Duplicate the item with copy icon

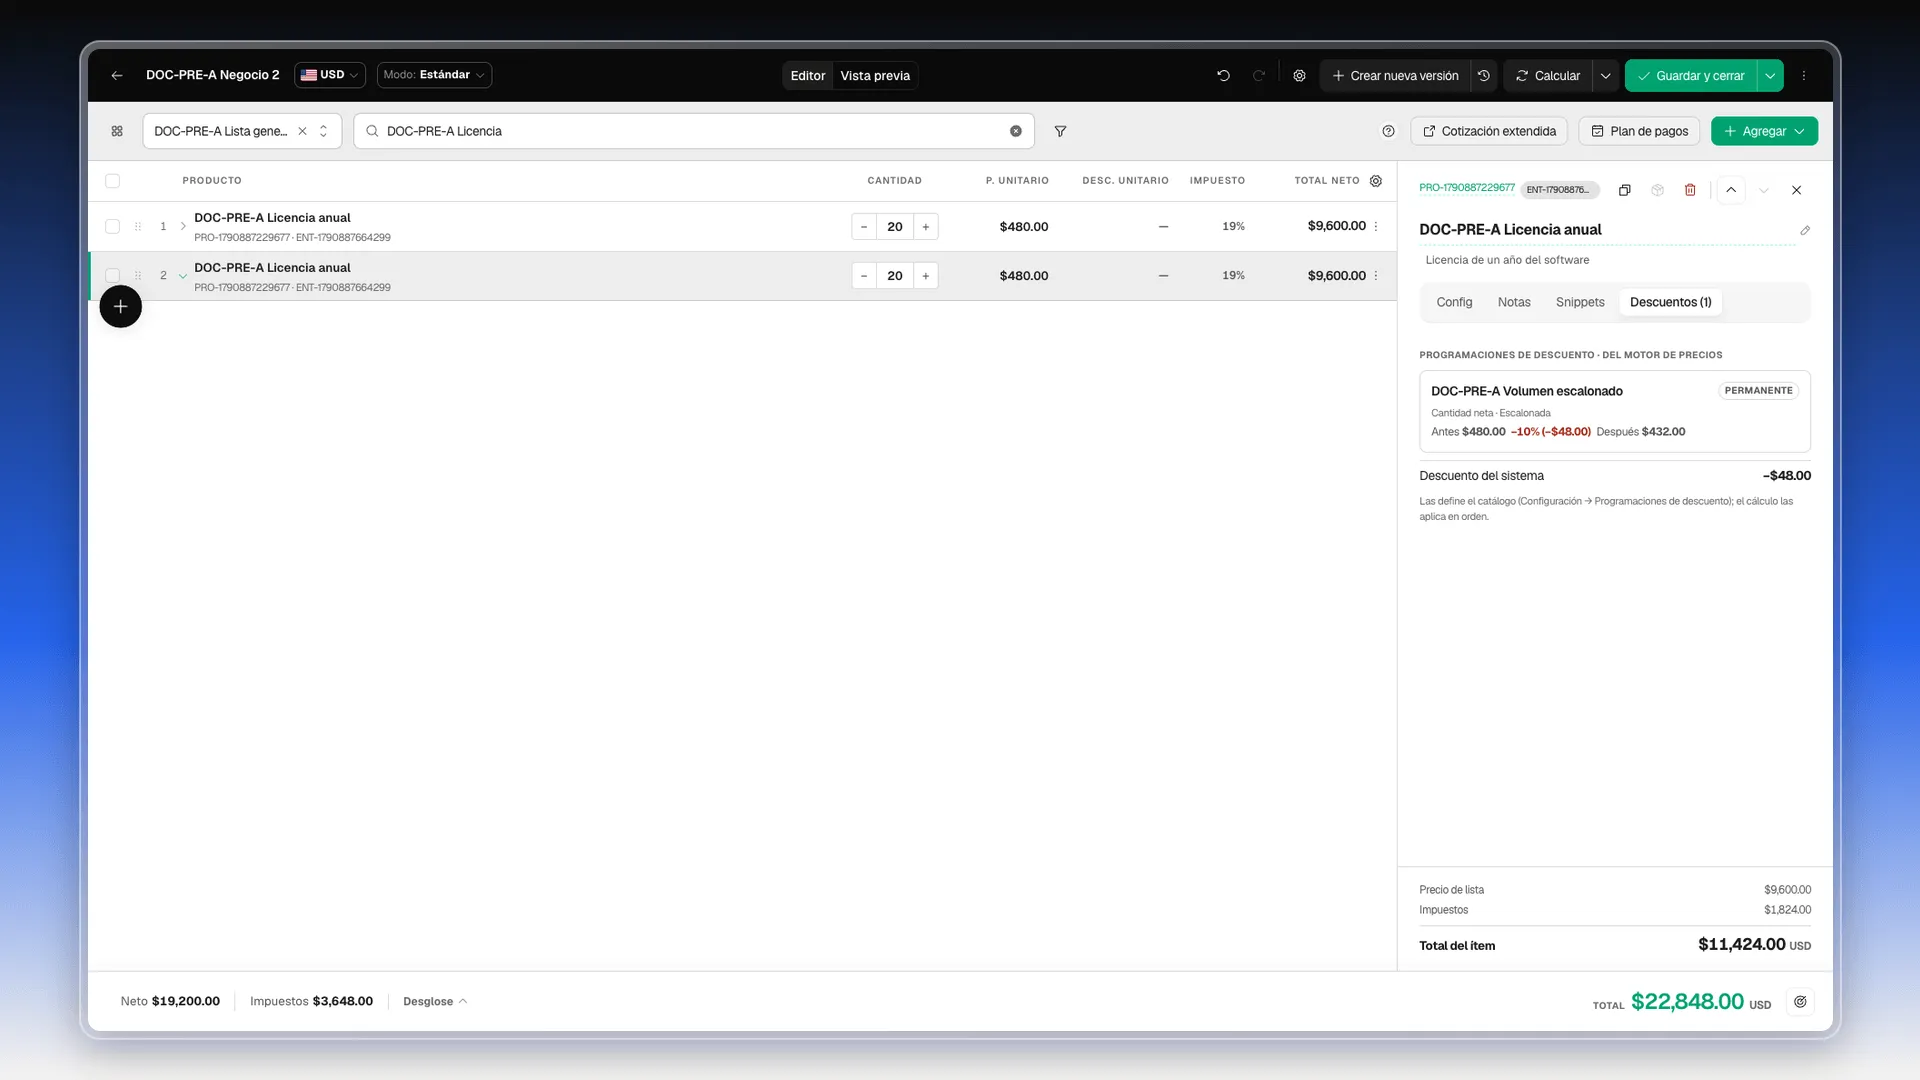(x=1625, y=190)
